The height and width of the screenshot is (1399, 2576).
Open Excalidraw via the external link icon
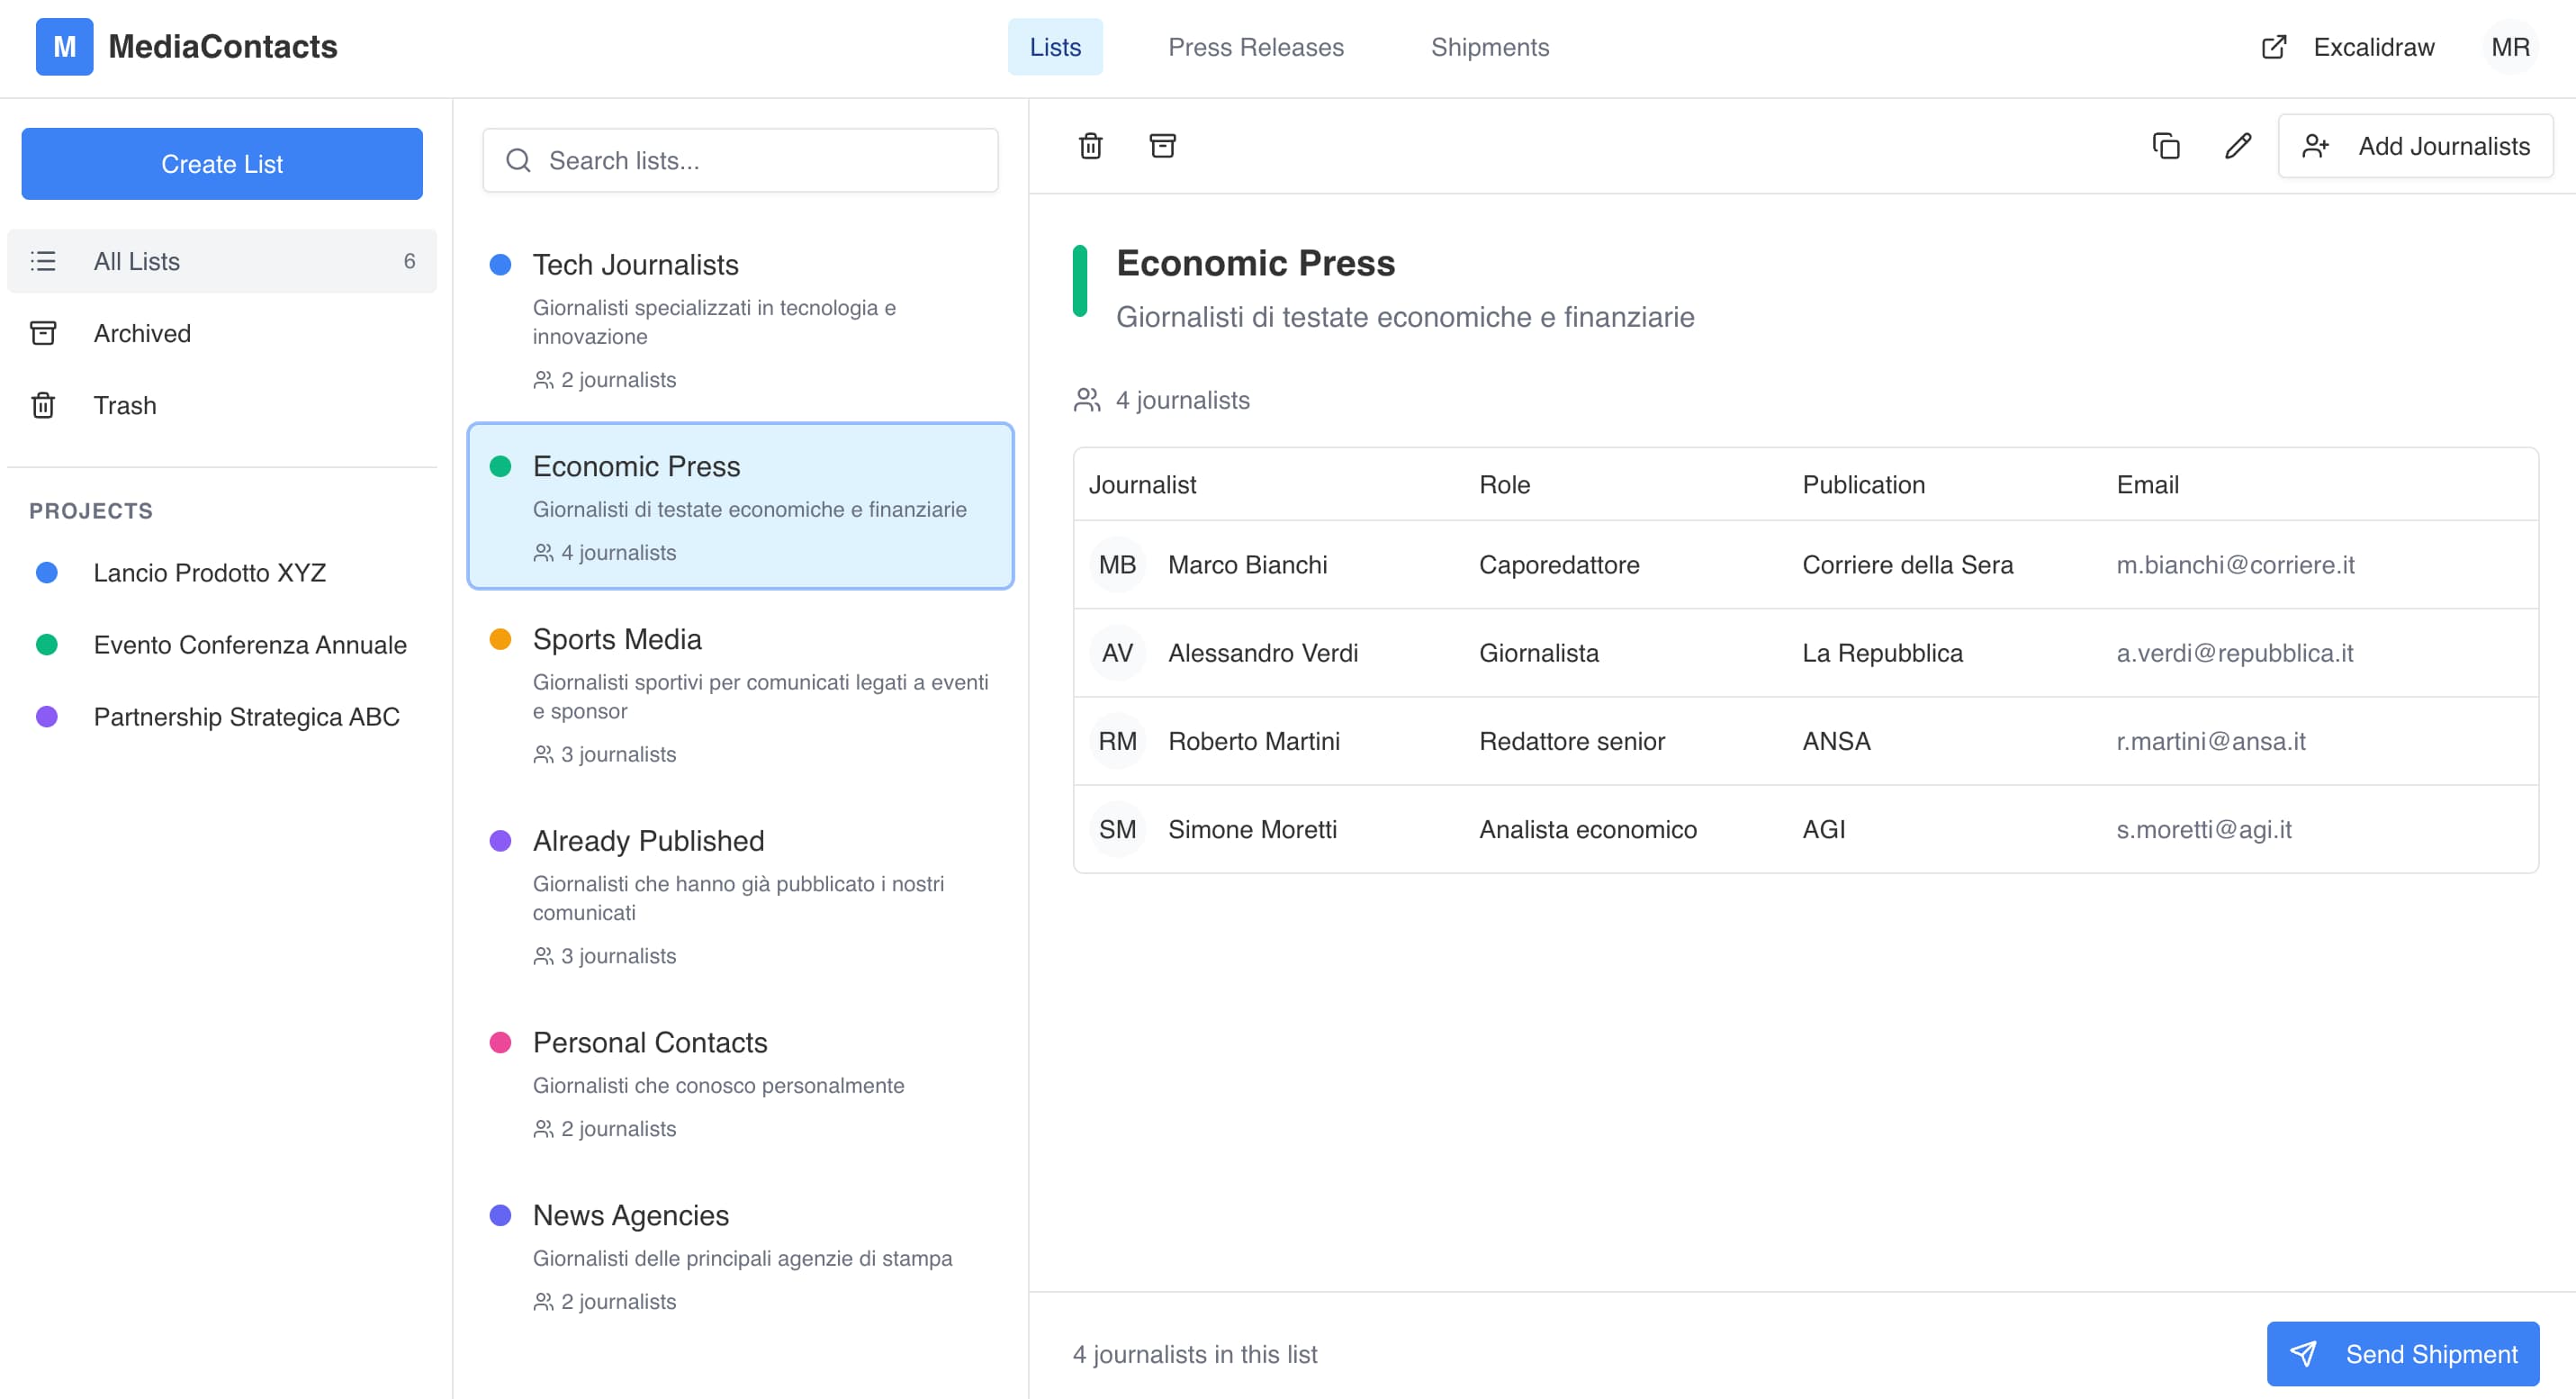(x=2274, y=47)
